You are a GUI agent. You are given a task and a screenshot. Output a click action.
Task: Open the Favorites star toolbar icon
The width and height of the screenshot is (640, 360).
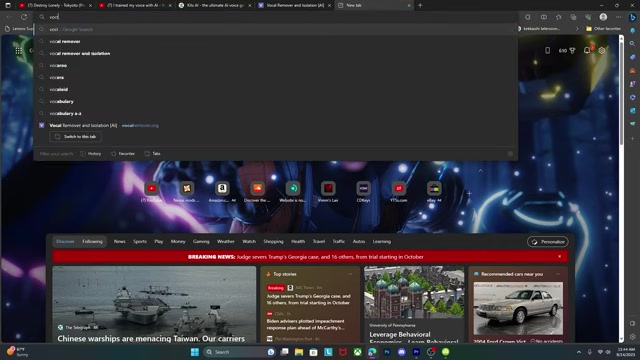tap(558, 17)
